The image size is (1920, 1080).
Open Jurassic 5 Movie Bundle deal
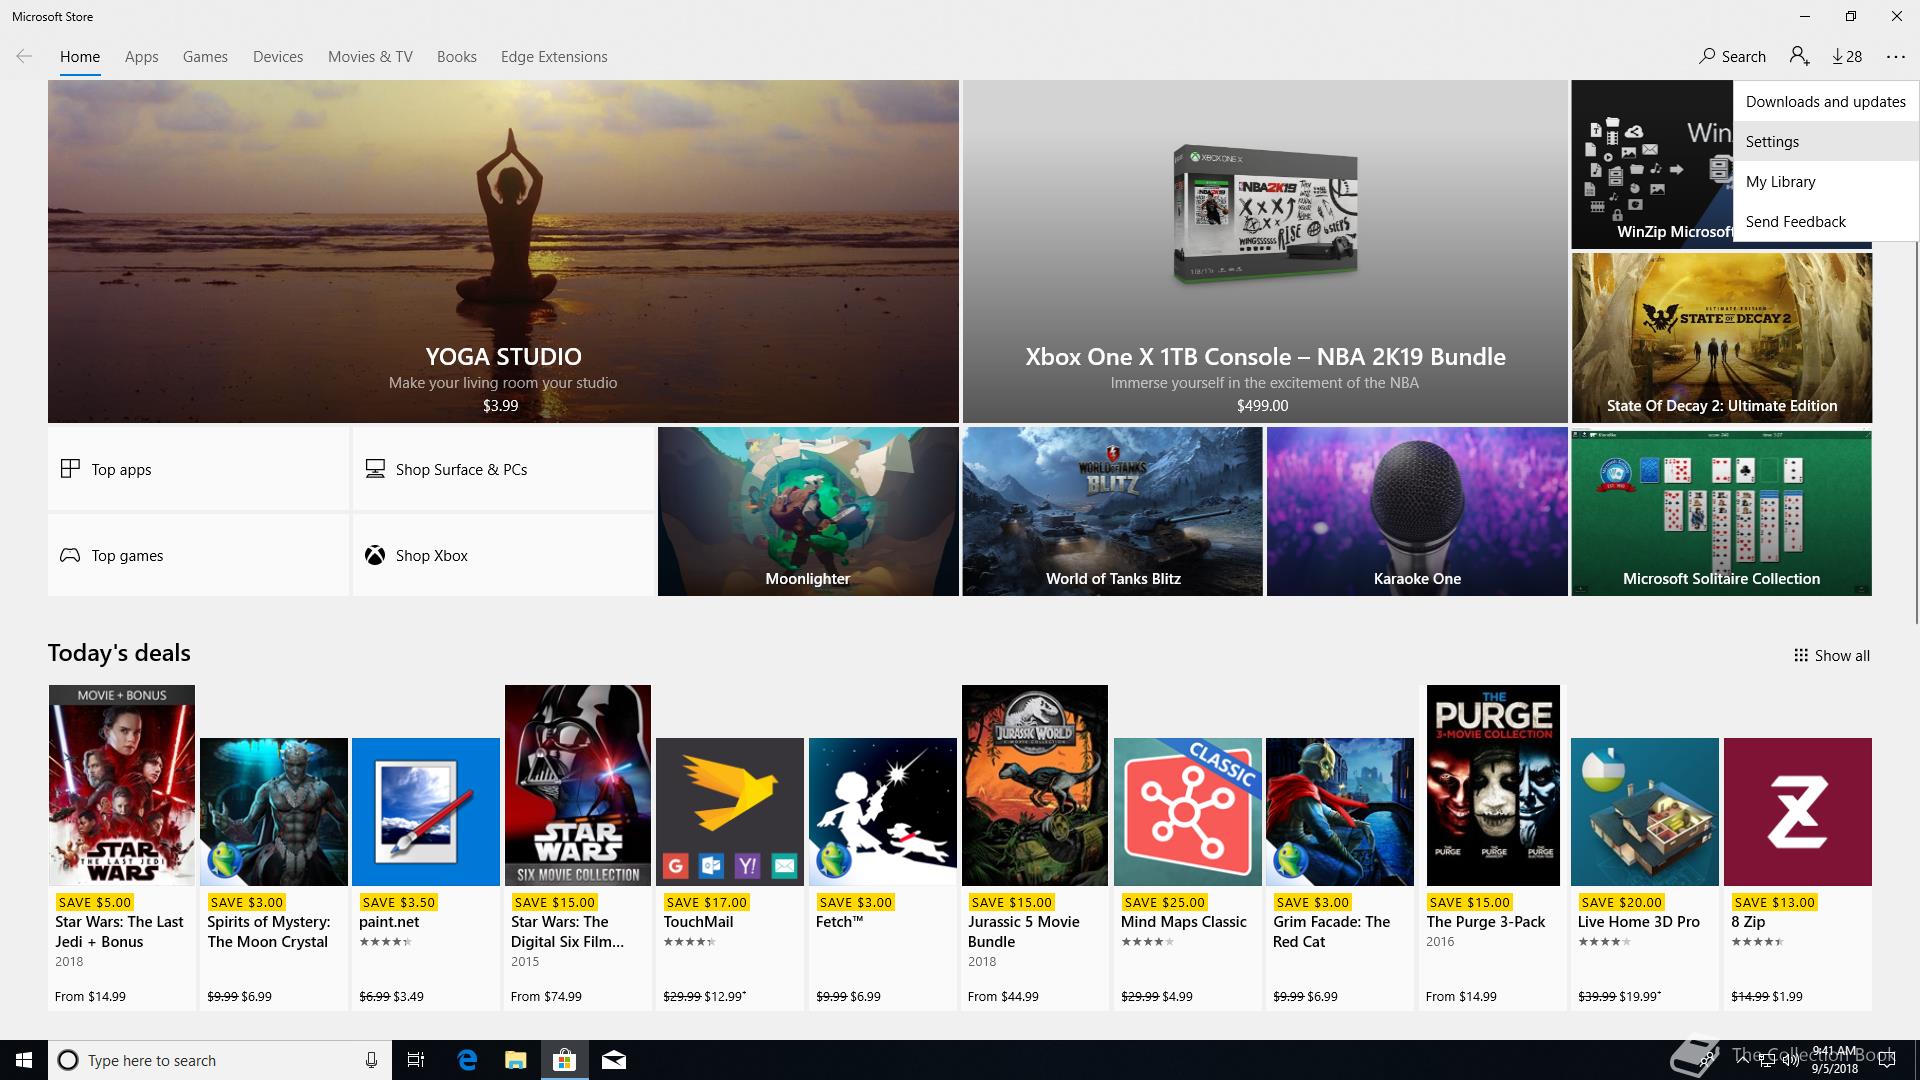coord(1035,847)
